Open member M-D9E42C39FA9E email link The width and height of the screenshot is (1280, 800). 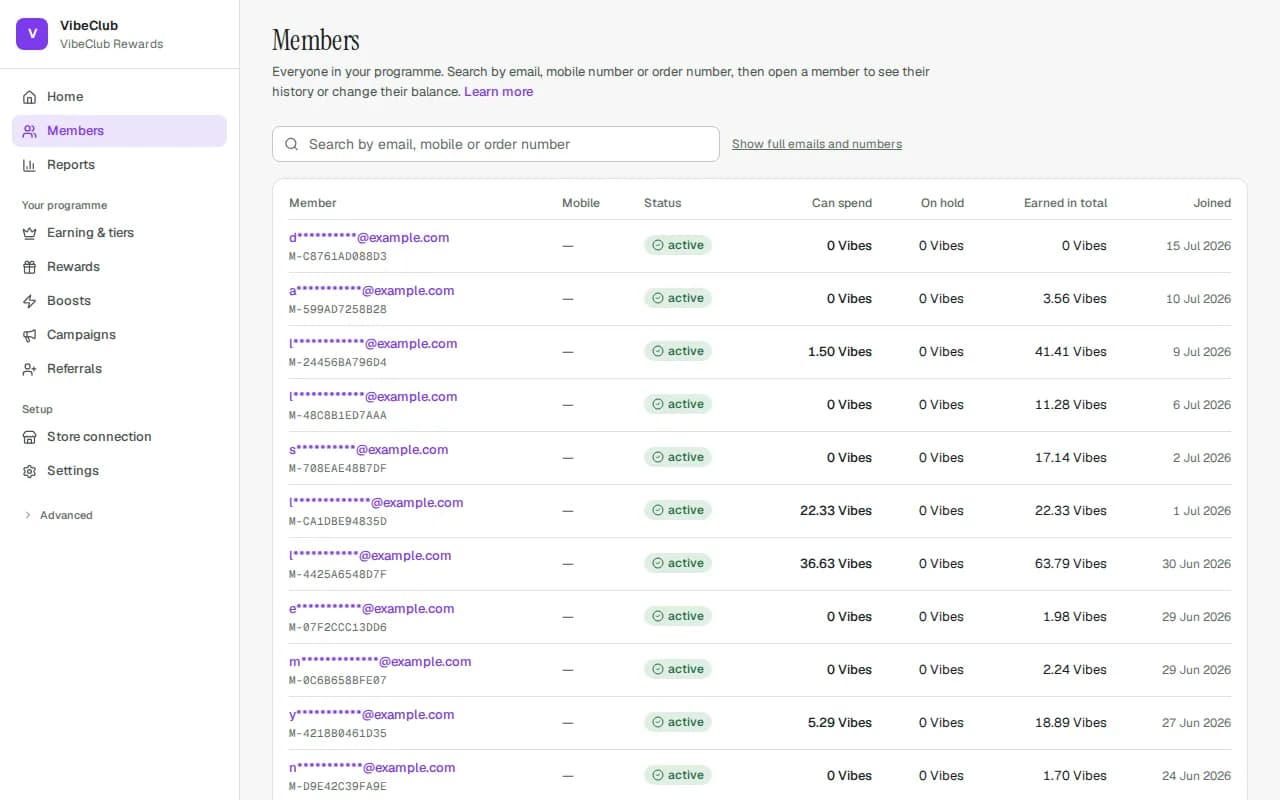pyautogui.click(x=372, y=768)
